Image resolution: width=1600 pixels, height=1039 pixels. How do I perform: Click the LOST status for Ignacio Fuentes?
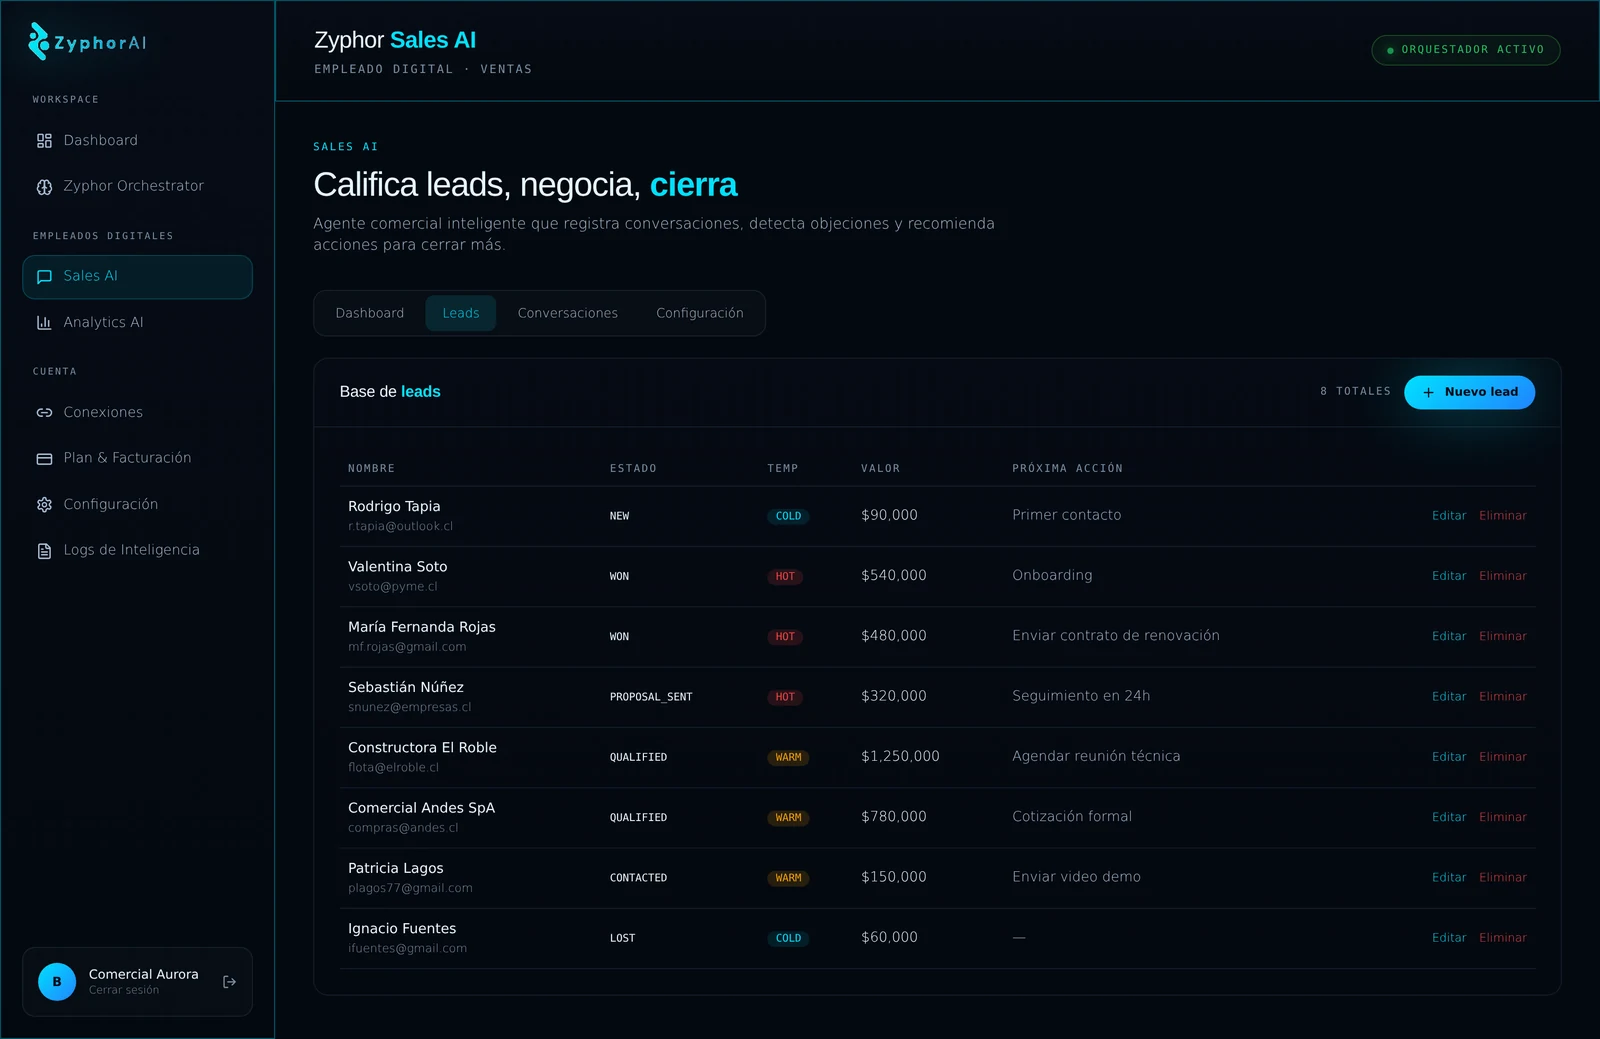click(x=622, y=938)
